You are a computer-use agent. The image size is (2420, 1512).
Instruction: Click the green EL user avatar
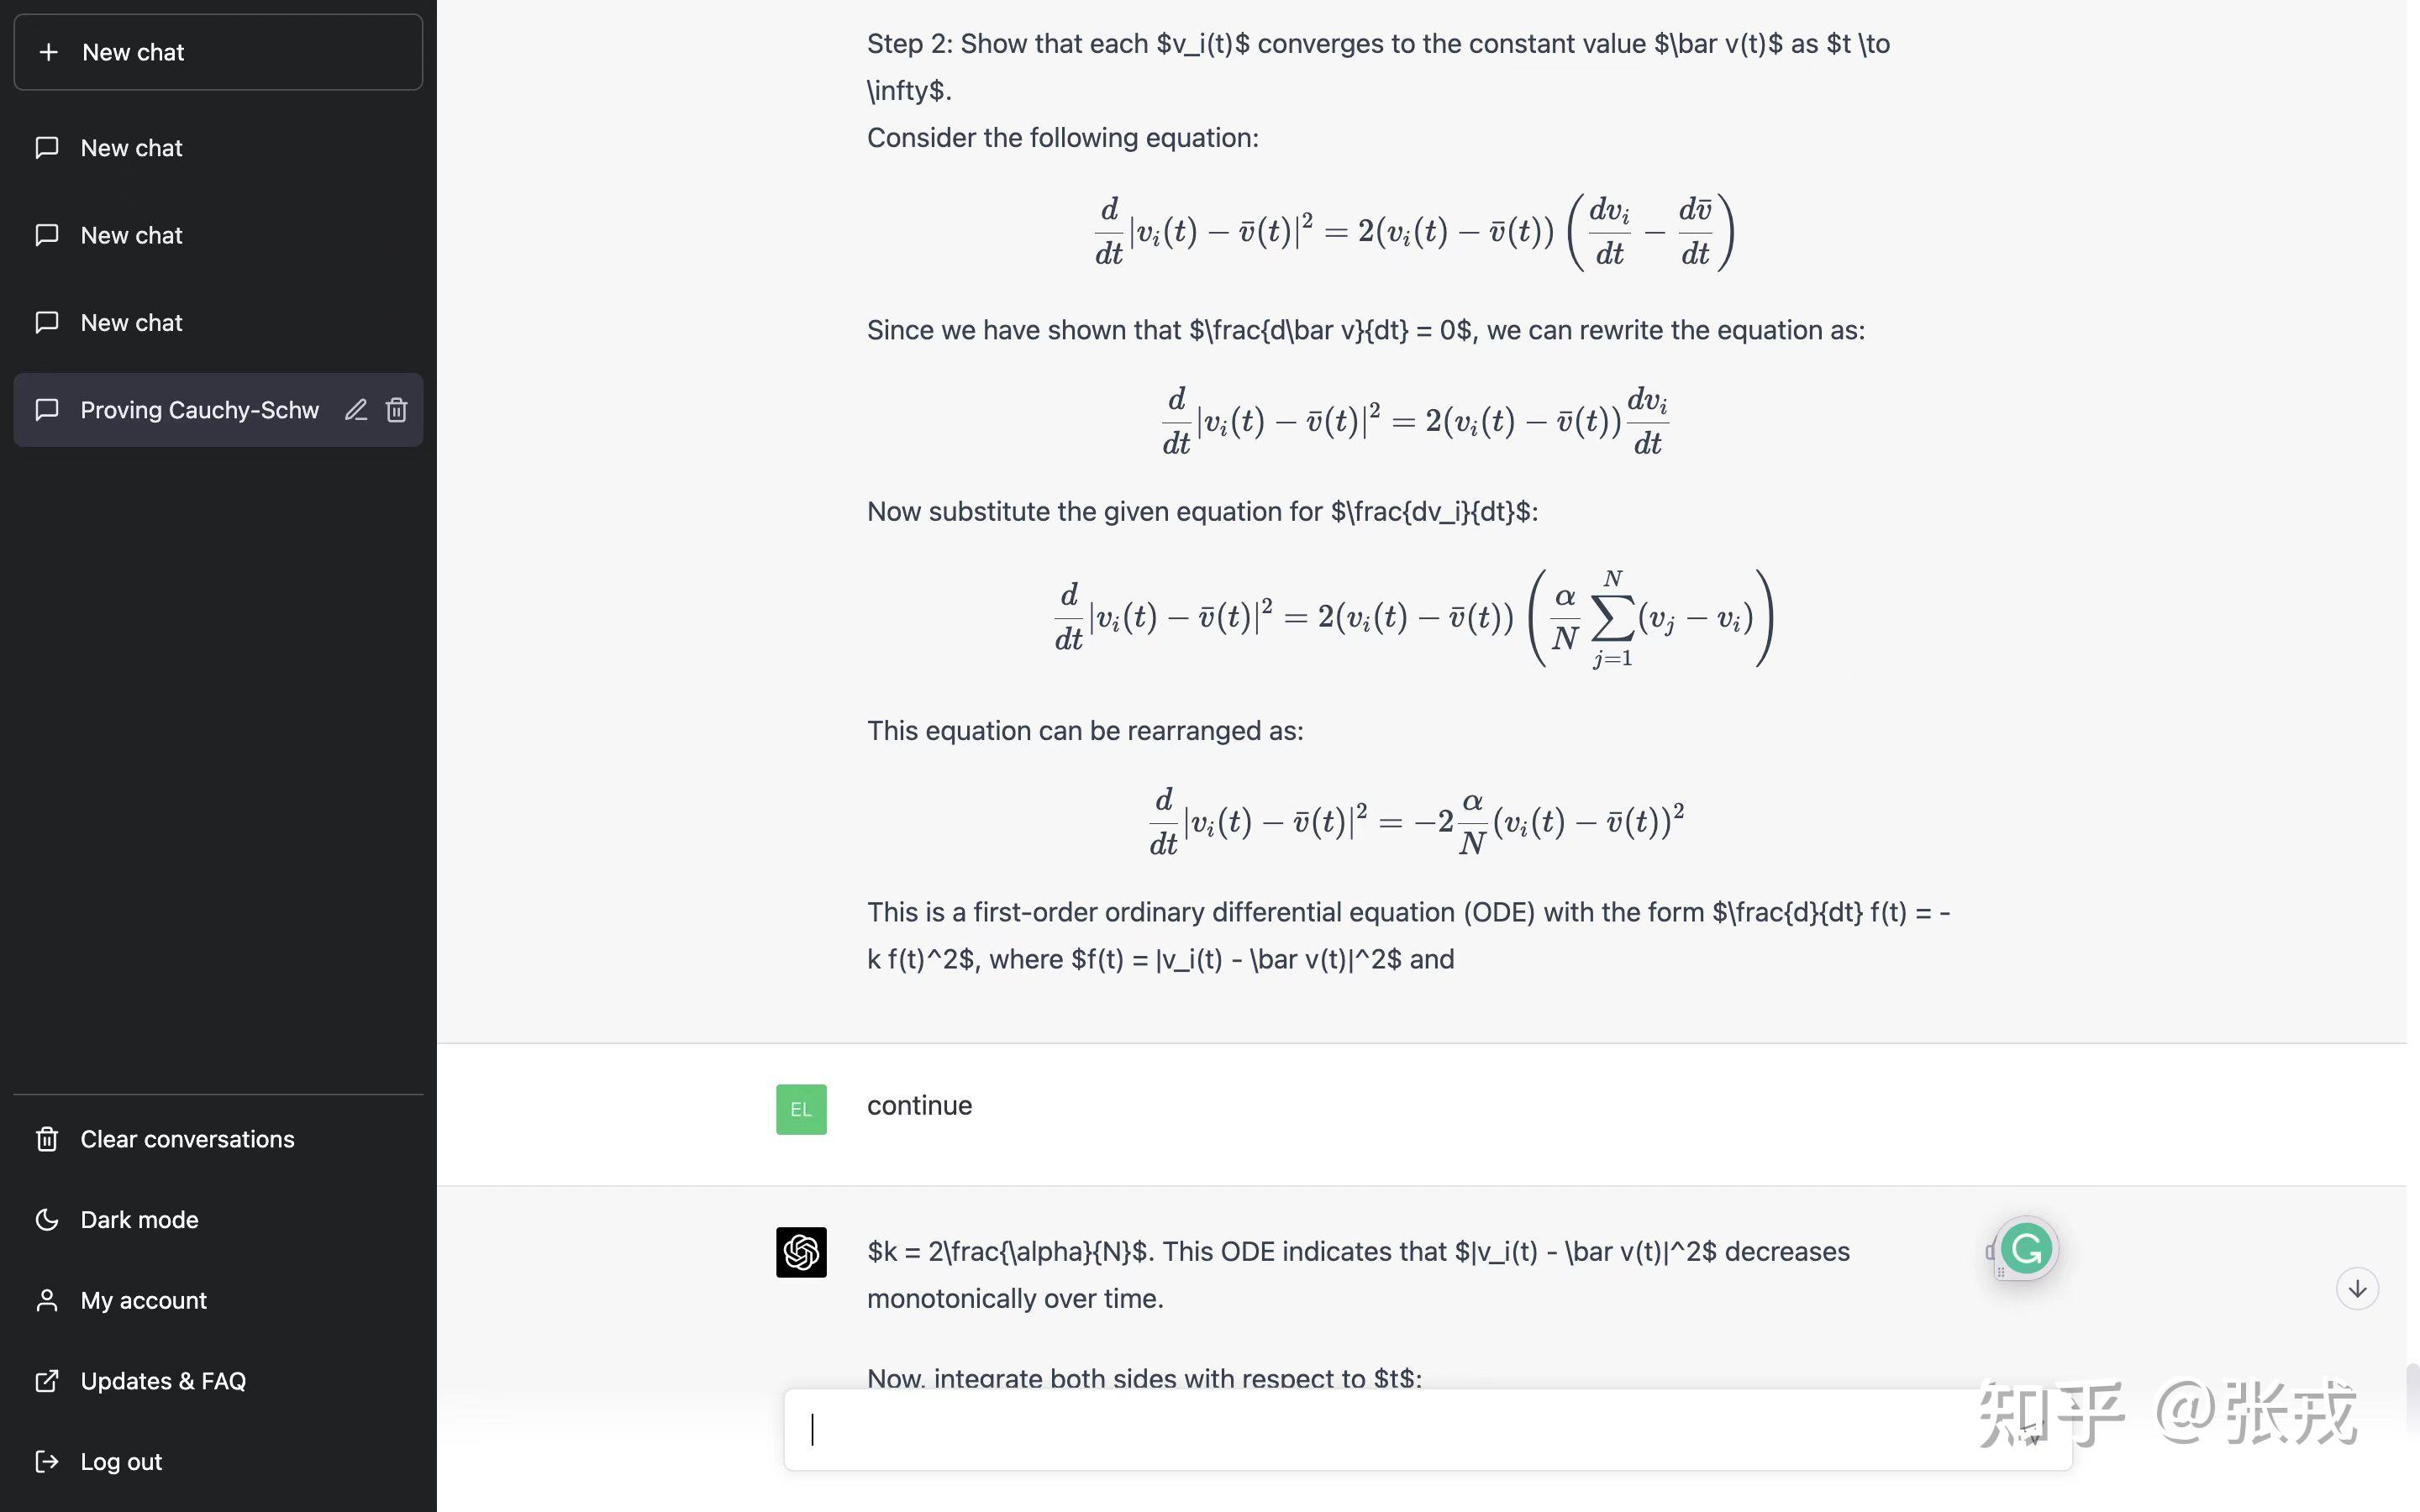point(801,1109)
